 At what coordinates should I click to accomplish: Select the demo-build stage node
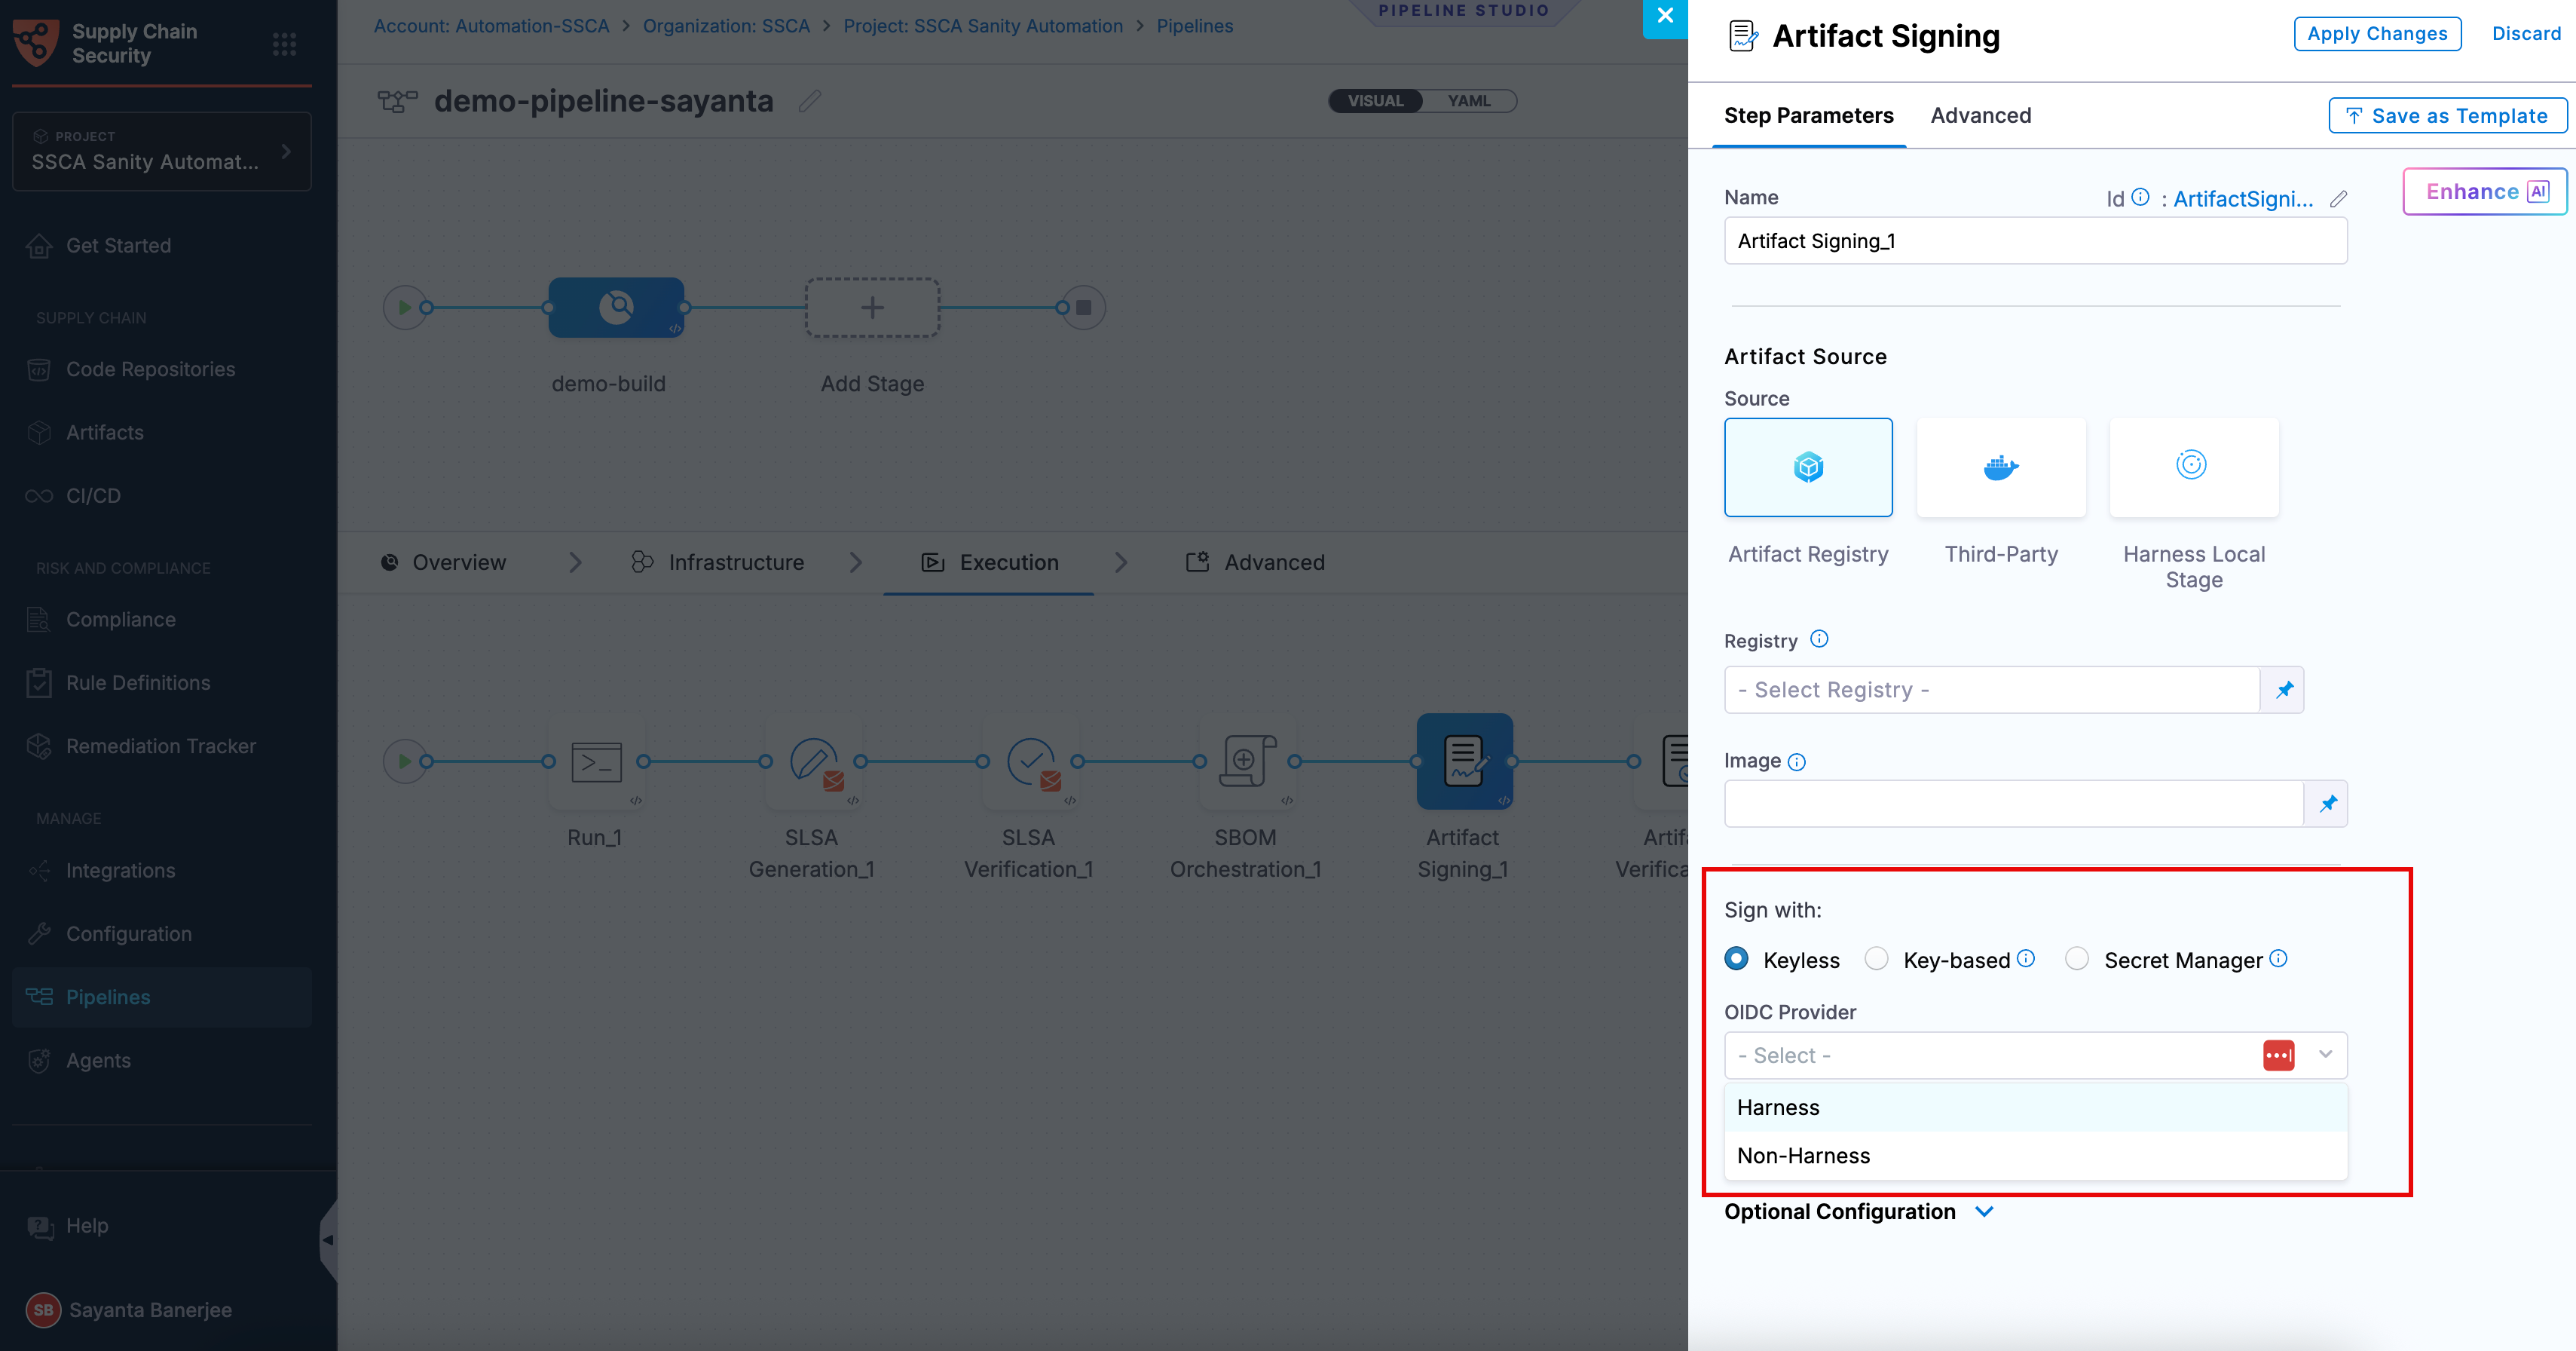point(616,307)
